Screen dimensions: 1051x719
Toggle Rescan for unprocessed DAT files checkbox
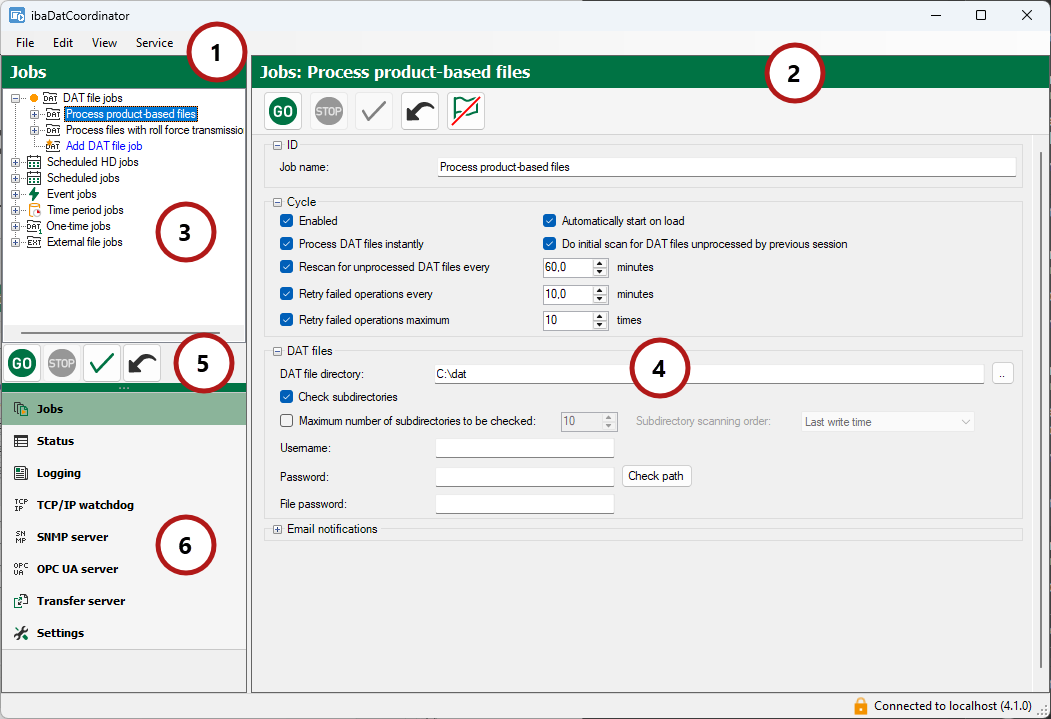tap(286, 267)
